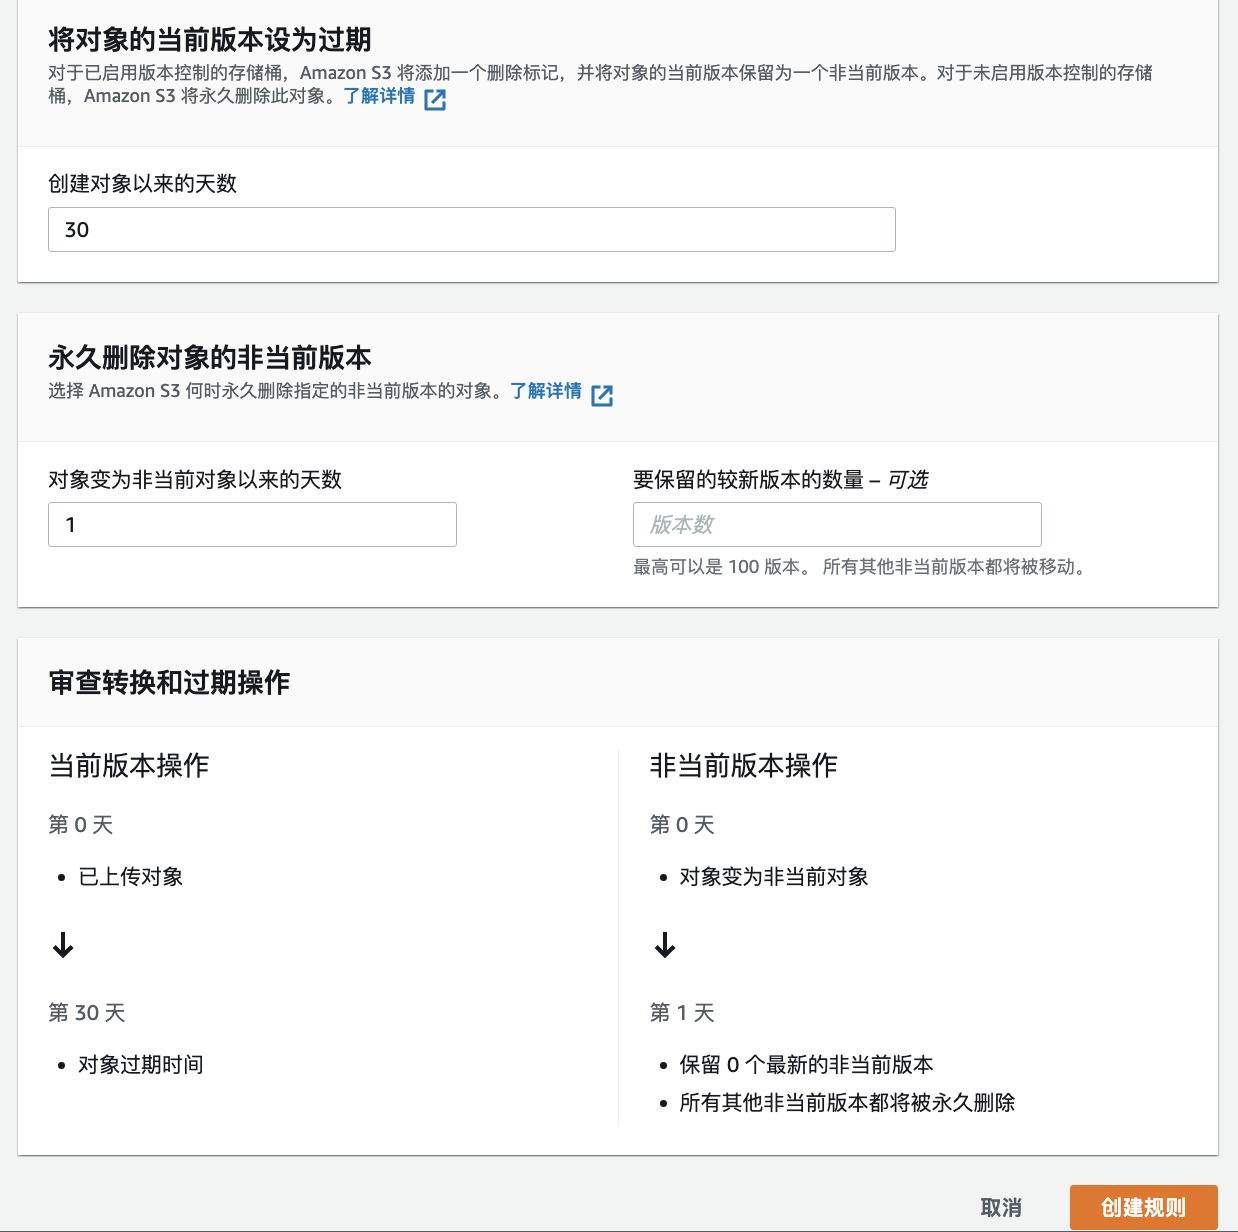Click the down arrow in 当前版本操作 column
This screenshot has width=1238, height=1232.
[x=63, y=945]
